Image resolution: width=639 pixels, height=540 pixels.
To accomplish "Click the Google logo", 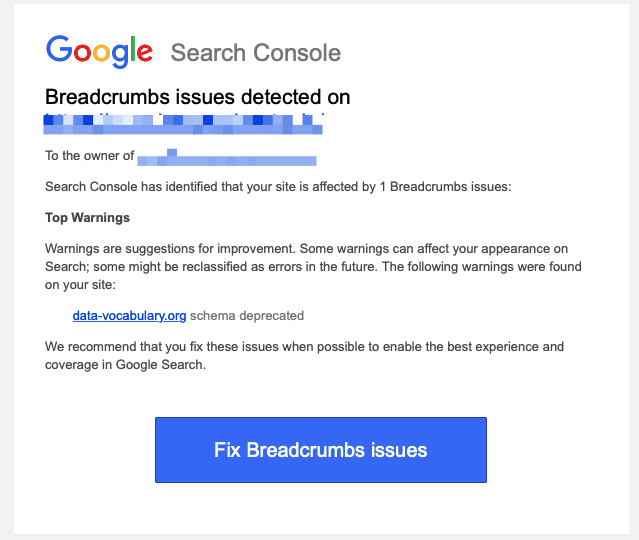I will (x=99, y=52).
